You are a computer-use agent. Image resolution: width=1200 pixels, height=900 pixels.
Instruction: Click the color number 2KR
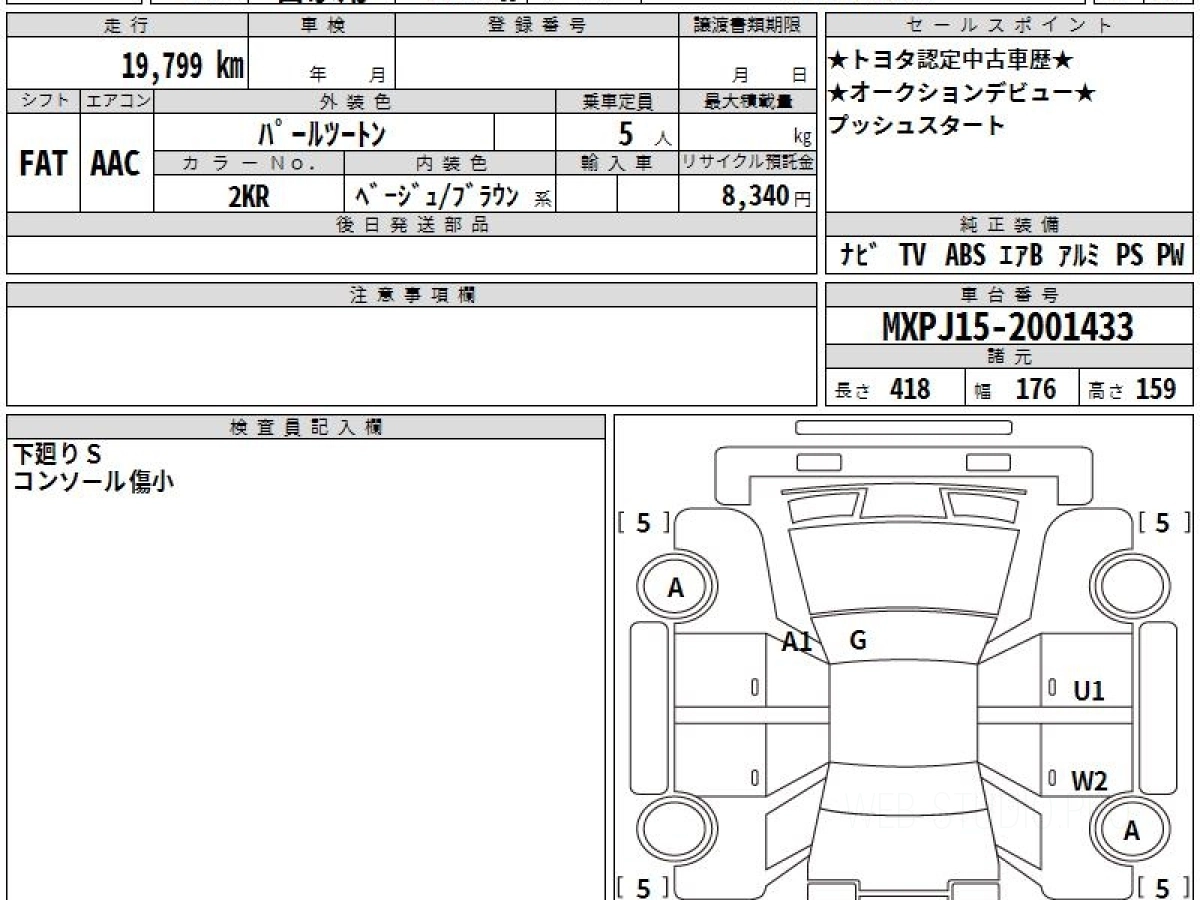pos(249,196)
